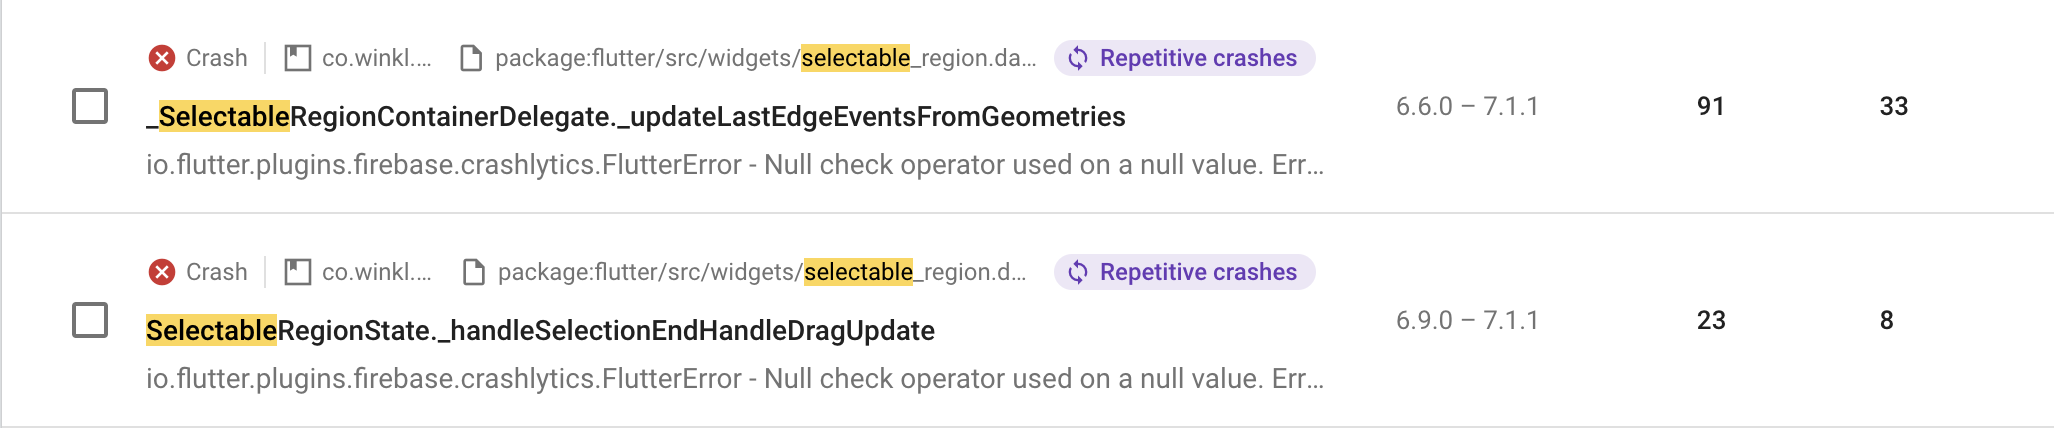Click app package icon in second row
Screen dimensions: 2054x428
[x=297, y=272]
